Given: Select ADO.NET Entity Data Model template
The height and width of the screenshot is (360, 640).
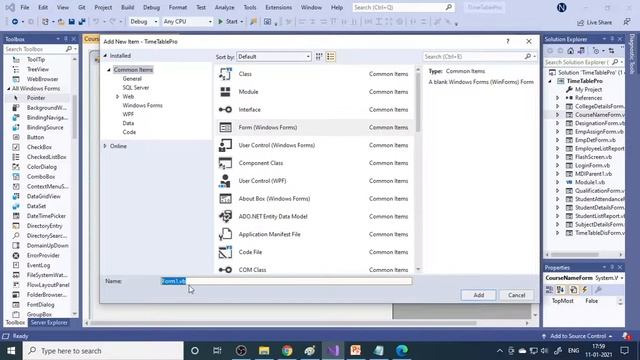Looking at the screenshot, I should tap(314, 216).
